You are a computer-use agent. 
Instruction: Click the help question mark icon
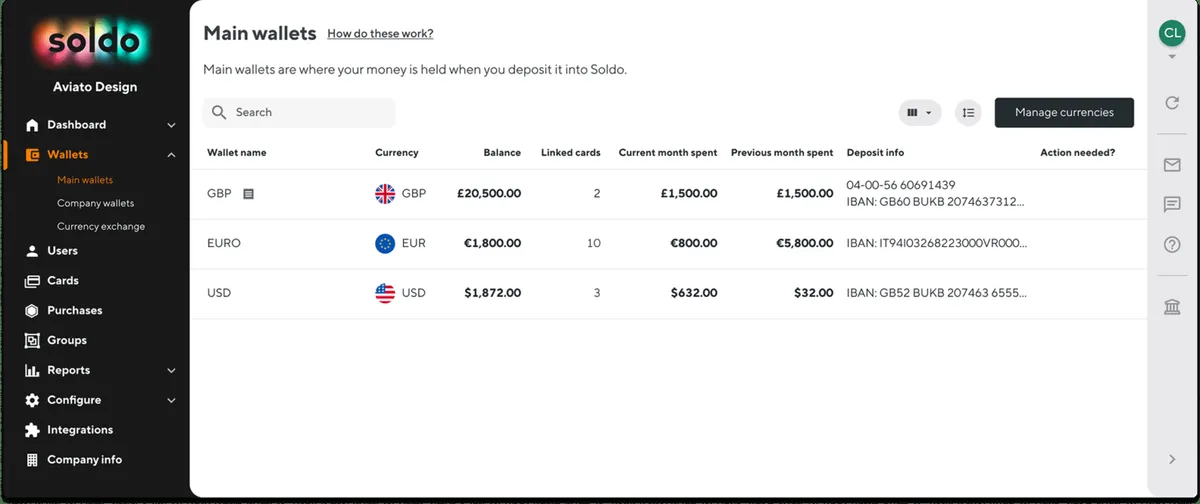(1172, 244)
